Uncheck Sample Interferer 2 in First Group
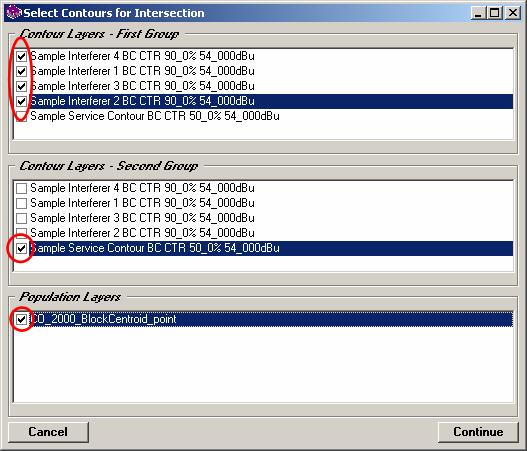The width and height of the screenshot is (527, 451). pyautogui.click(x=22, y=101)
